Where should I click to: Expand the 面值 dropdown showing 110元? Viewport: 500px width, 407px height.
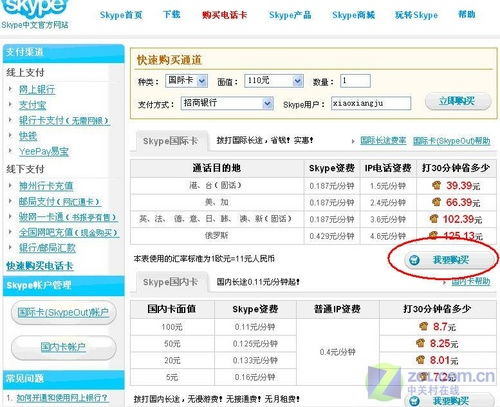tap(274, 81)
